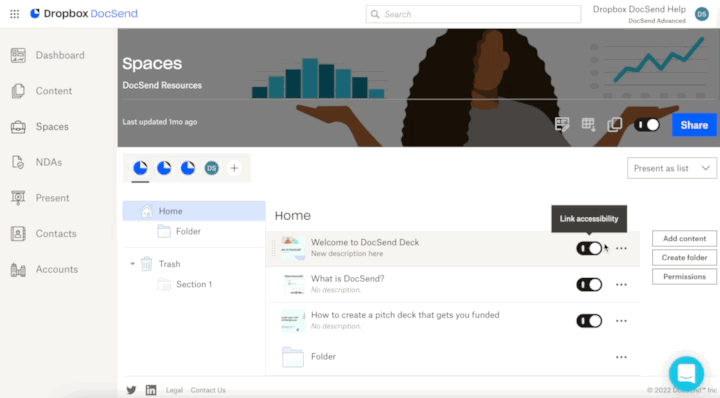Click the Add content button
The height and width of the screenshot is (398, 720).
pos(684,239)
